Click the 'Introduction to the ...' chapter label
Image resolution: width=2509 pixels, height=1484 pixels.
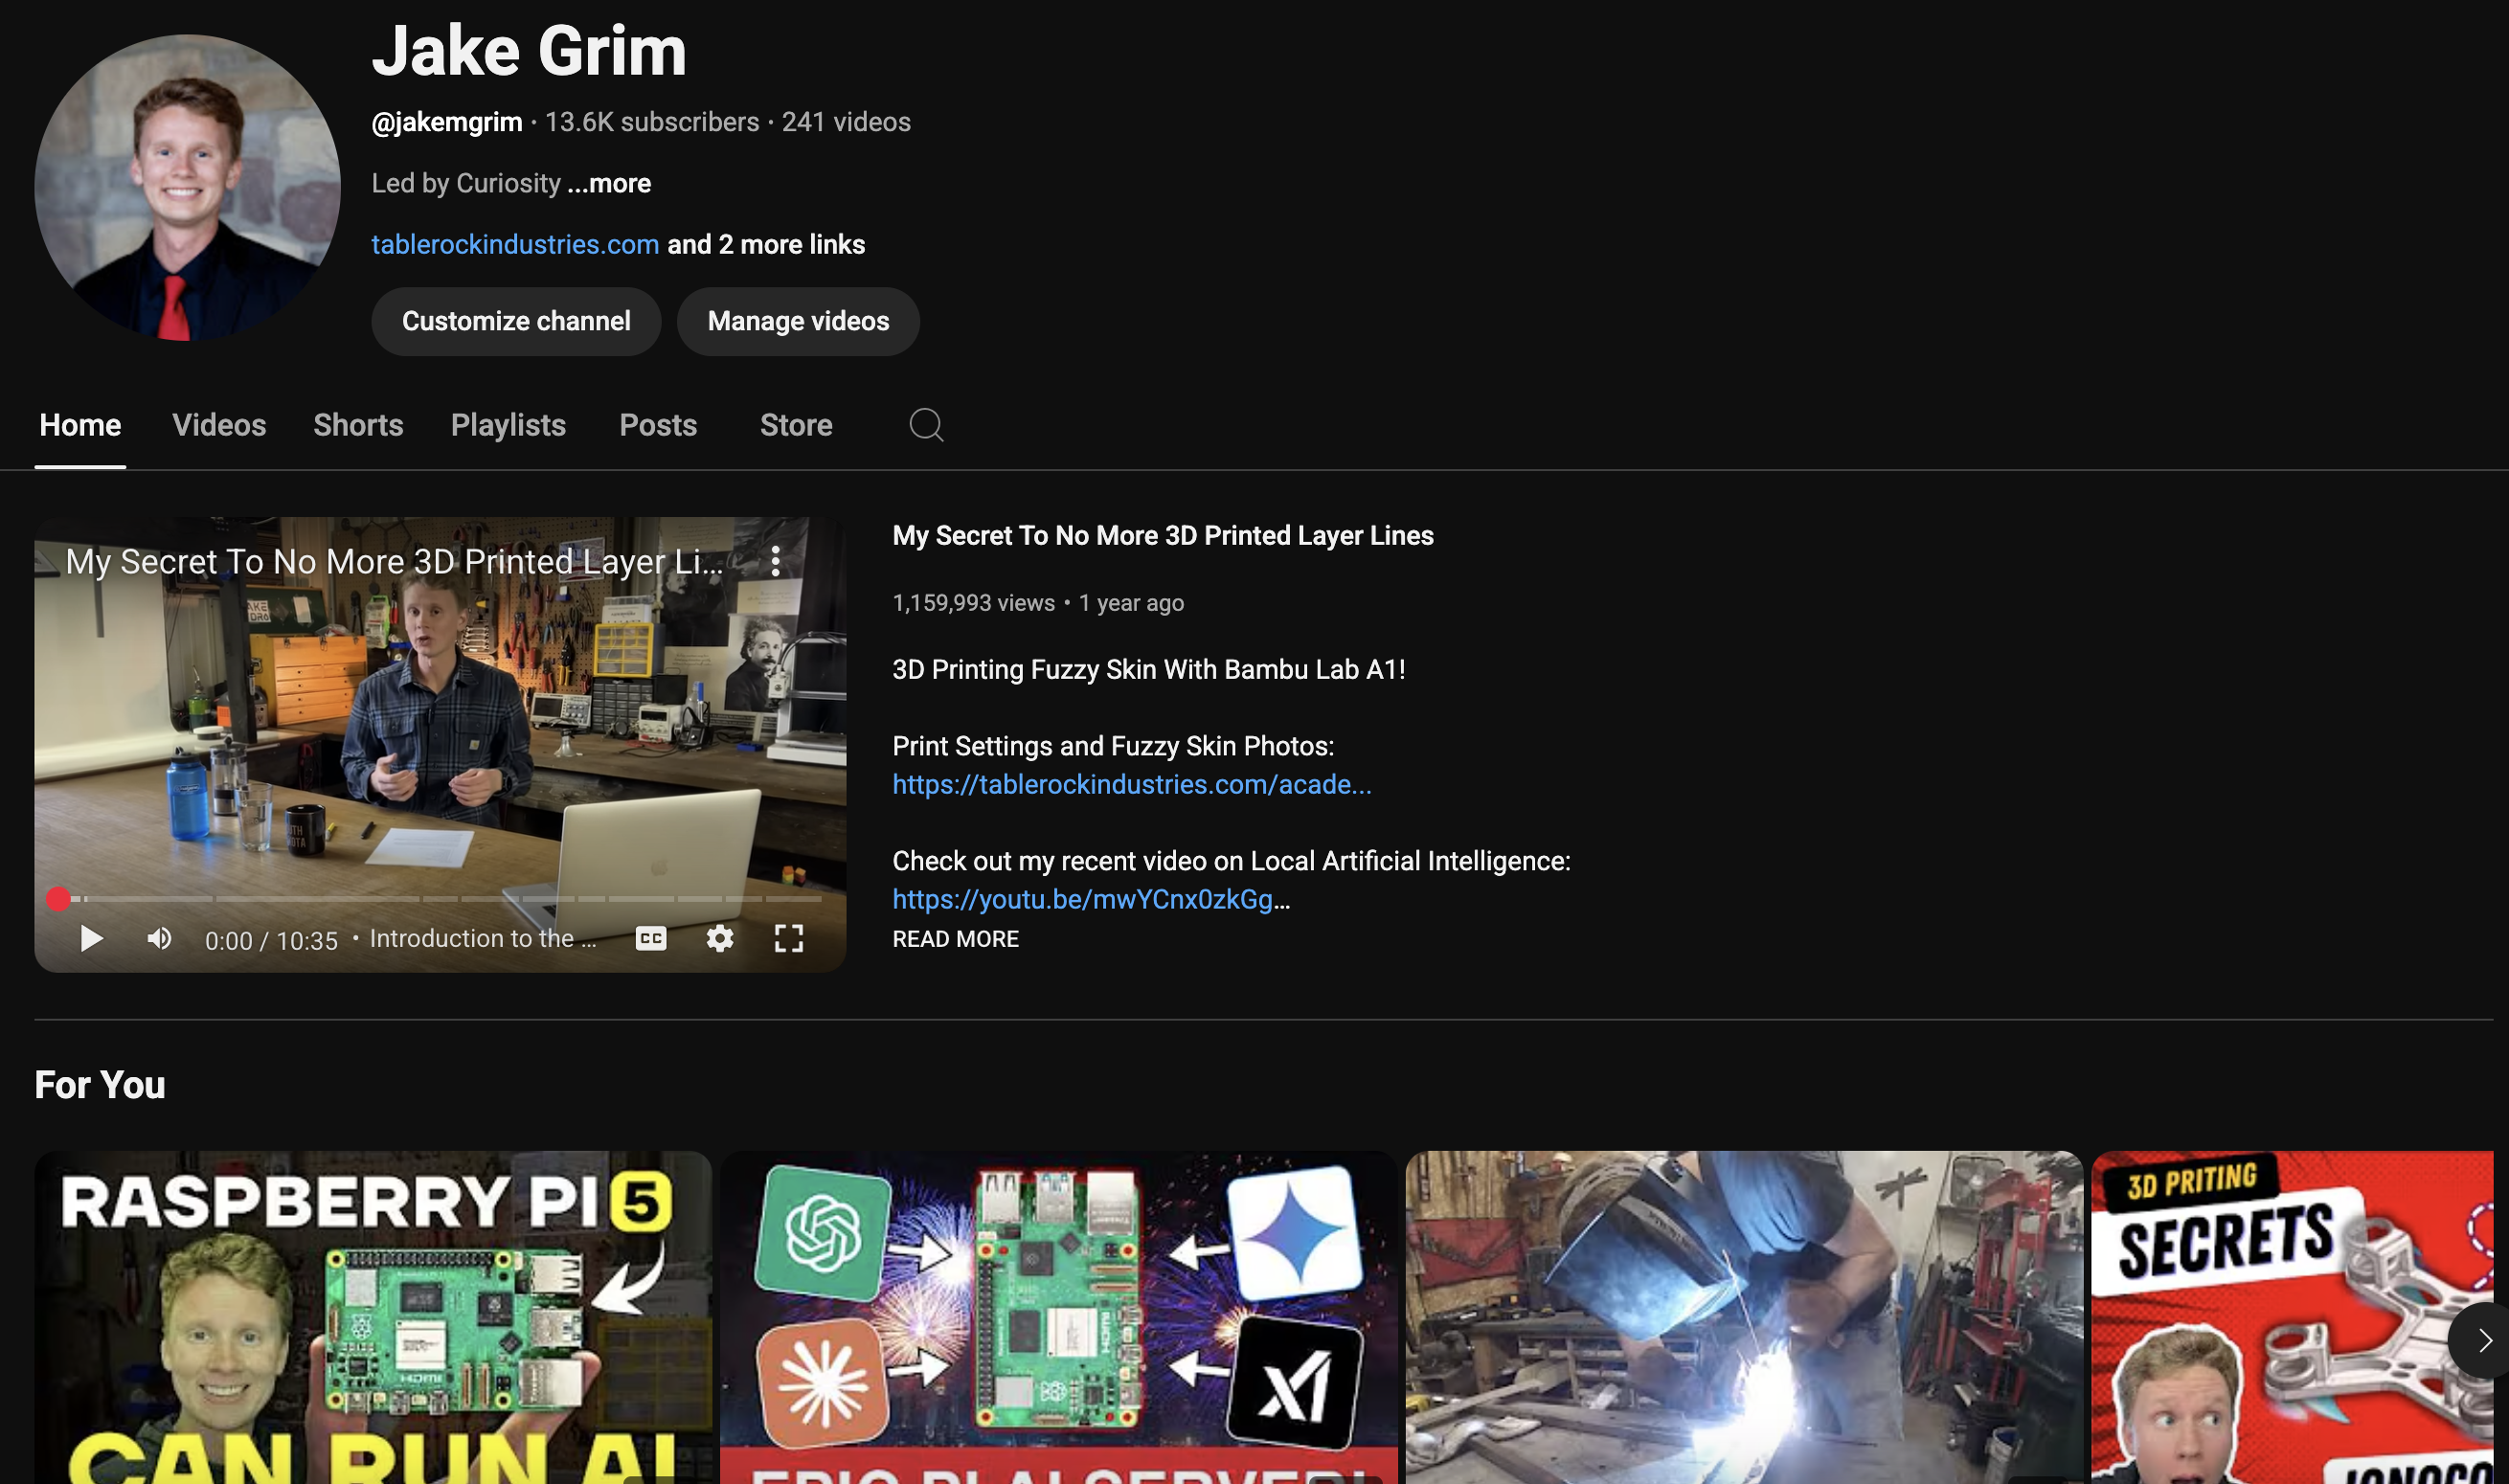point(482,938)
